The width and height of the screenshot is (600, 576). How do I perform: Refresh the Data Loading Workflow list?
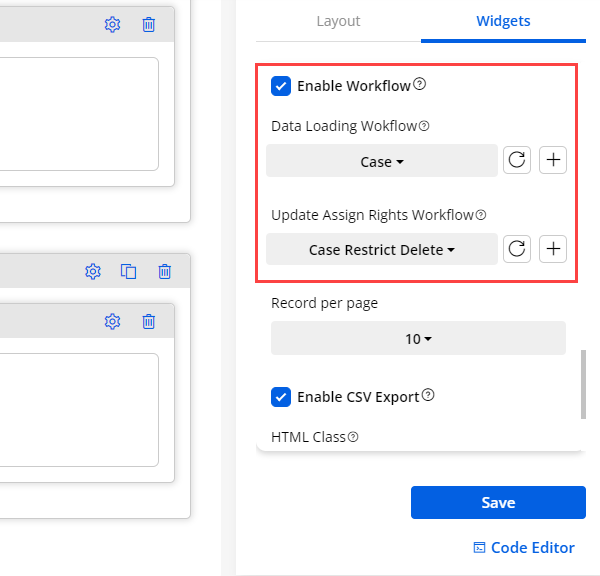click(517, 161)
